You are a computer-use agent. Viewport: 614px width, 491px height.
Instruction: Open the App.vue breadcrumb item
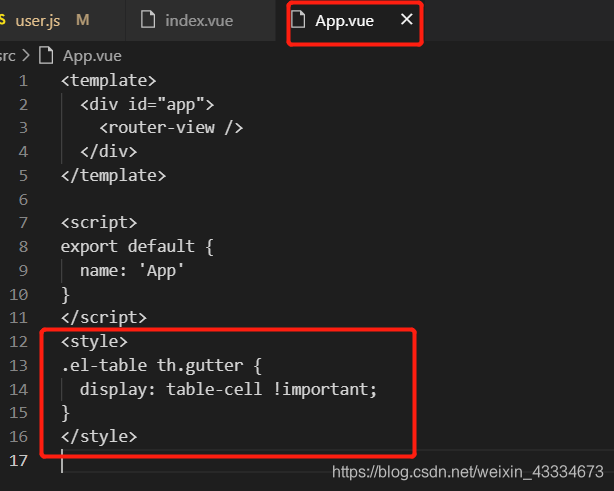(x=92, y=56)
